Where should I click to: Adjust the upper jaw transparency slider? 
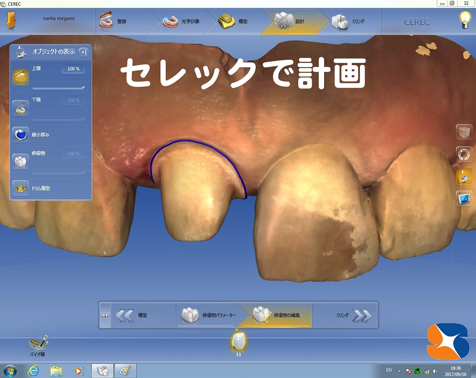pyautogui.click(x=59, y=88)
